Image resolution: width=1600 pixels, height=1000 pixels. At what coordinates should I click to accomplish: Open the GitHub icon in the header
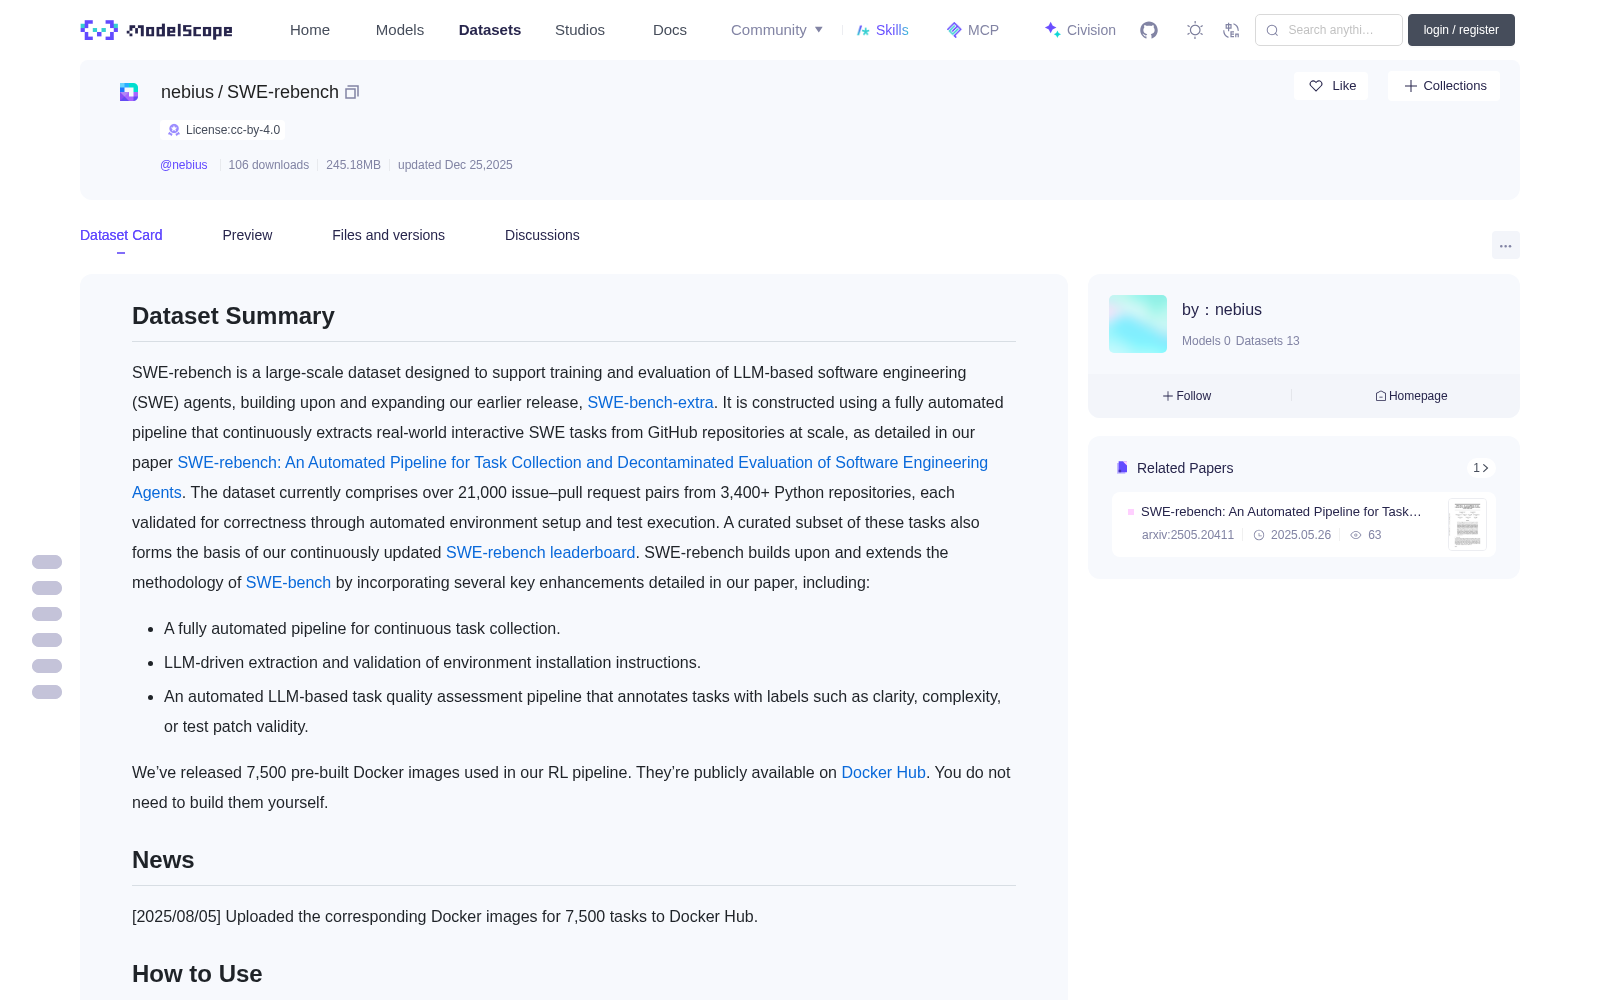click(x=1149, y=30)
